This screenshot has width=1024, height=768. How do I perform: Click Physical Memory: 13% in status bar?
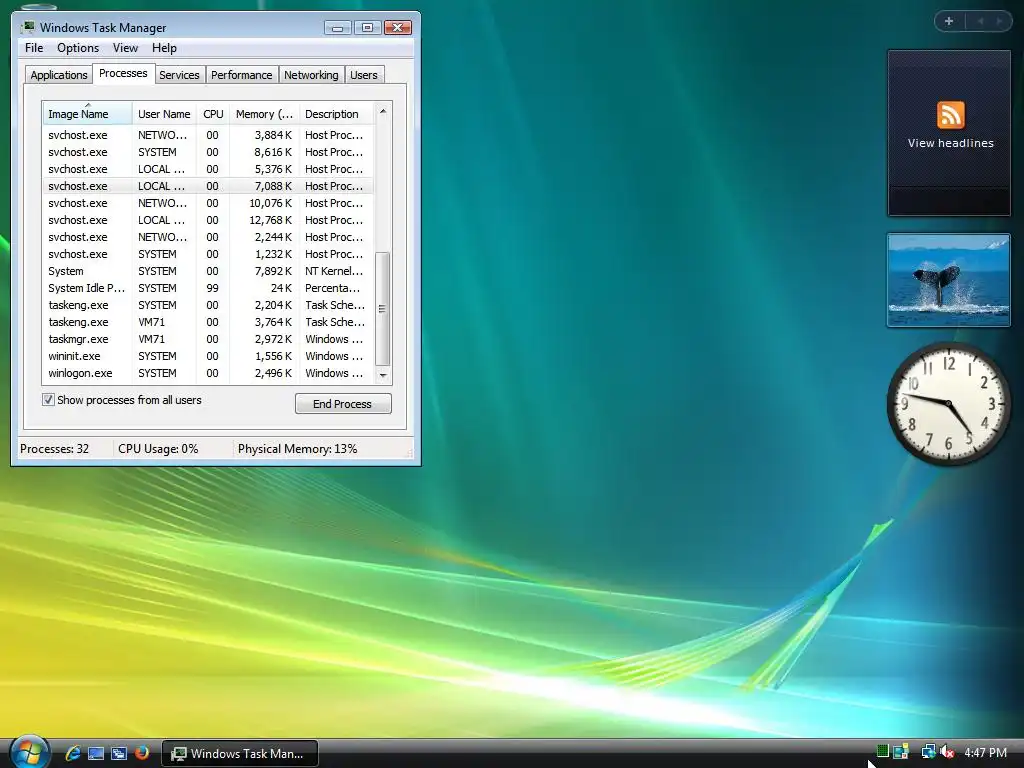[297, 449]
